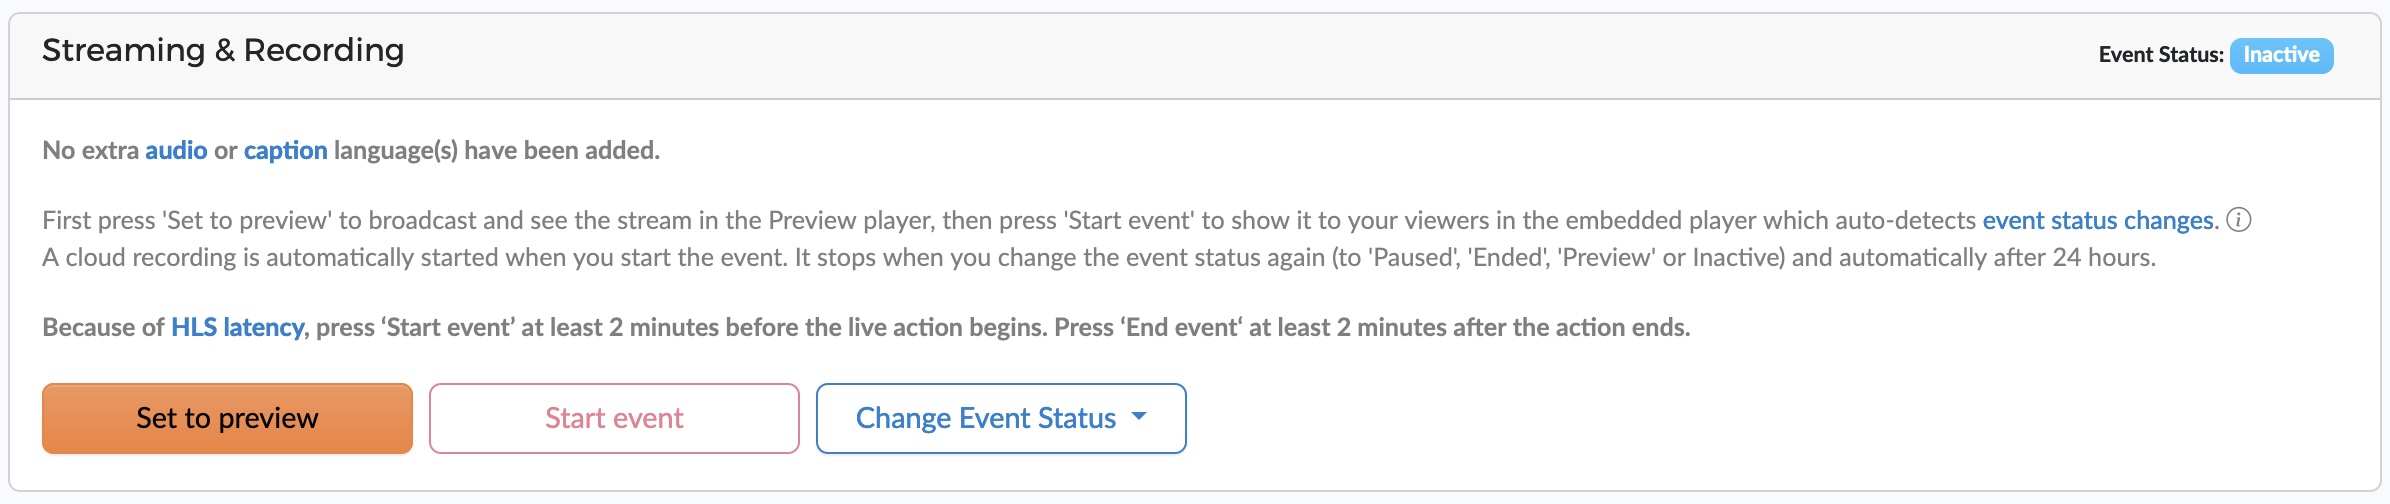This screenshot has height=504, width=2390.
Task: Click the cloud recording description text
Action: click(x=1098, y=258)
